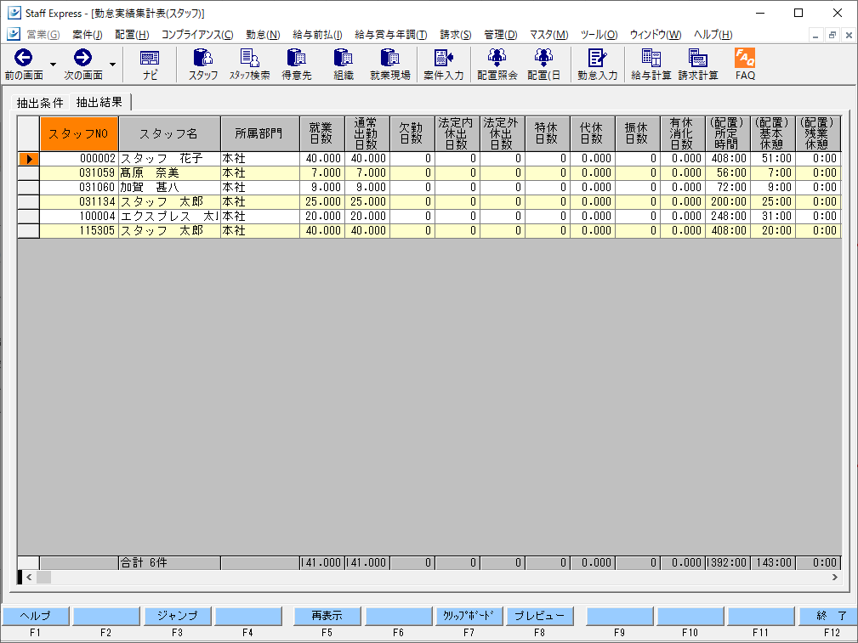The height and width of the screenshot is (643, 858).
Task: Open the ヘルプ(H) menu
Action: pos(712,34)
